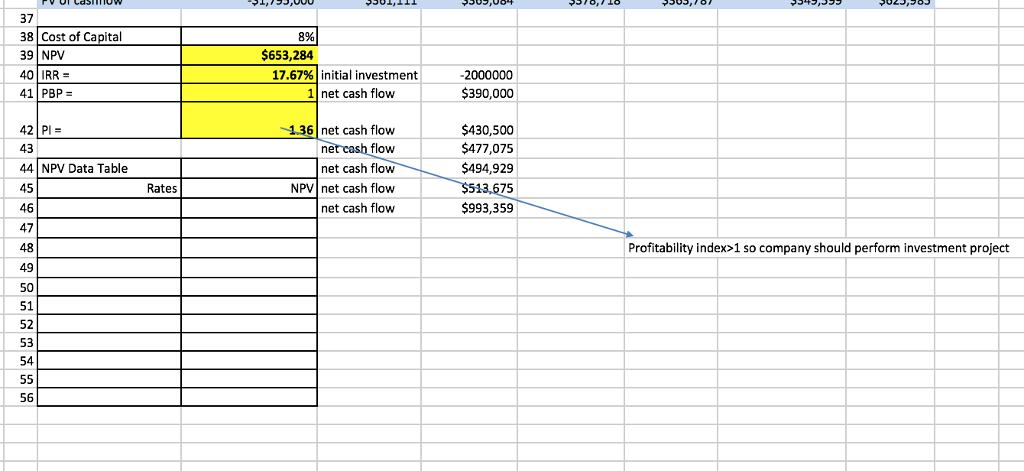Viewport: 1024px width, 471px height.
Task: Select the 'Cost of Capital' label cell
Action: (109, 37)
